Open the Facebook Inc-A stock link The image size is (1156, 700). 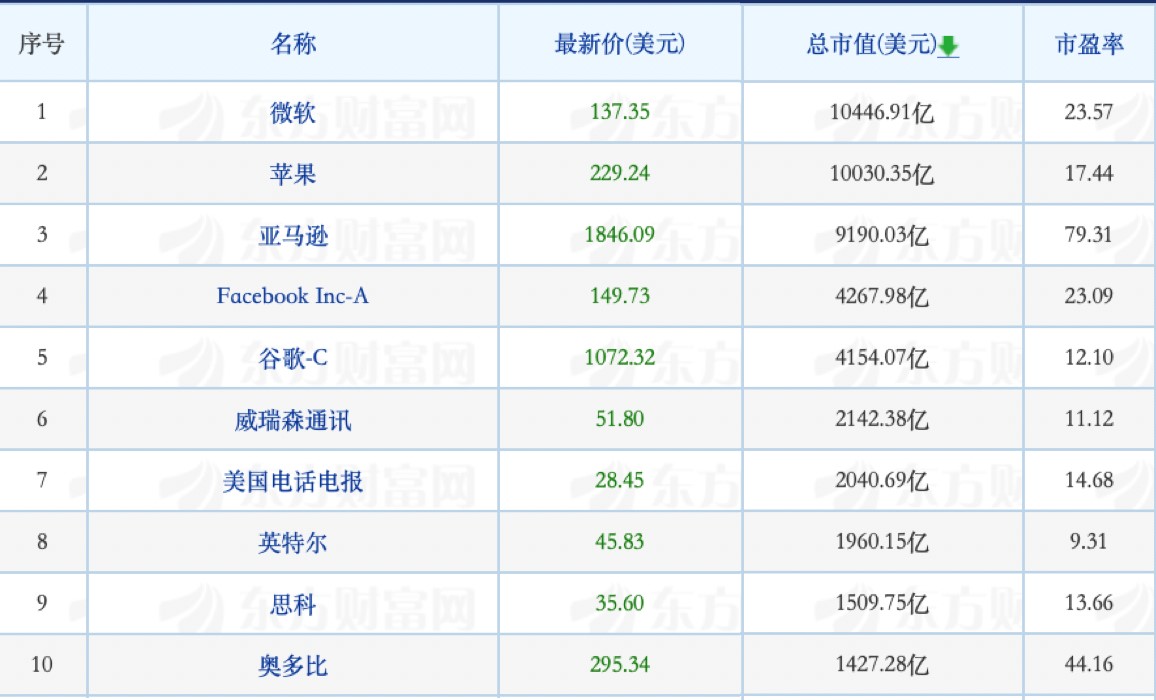click(x=293, y=296)
